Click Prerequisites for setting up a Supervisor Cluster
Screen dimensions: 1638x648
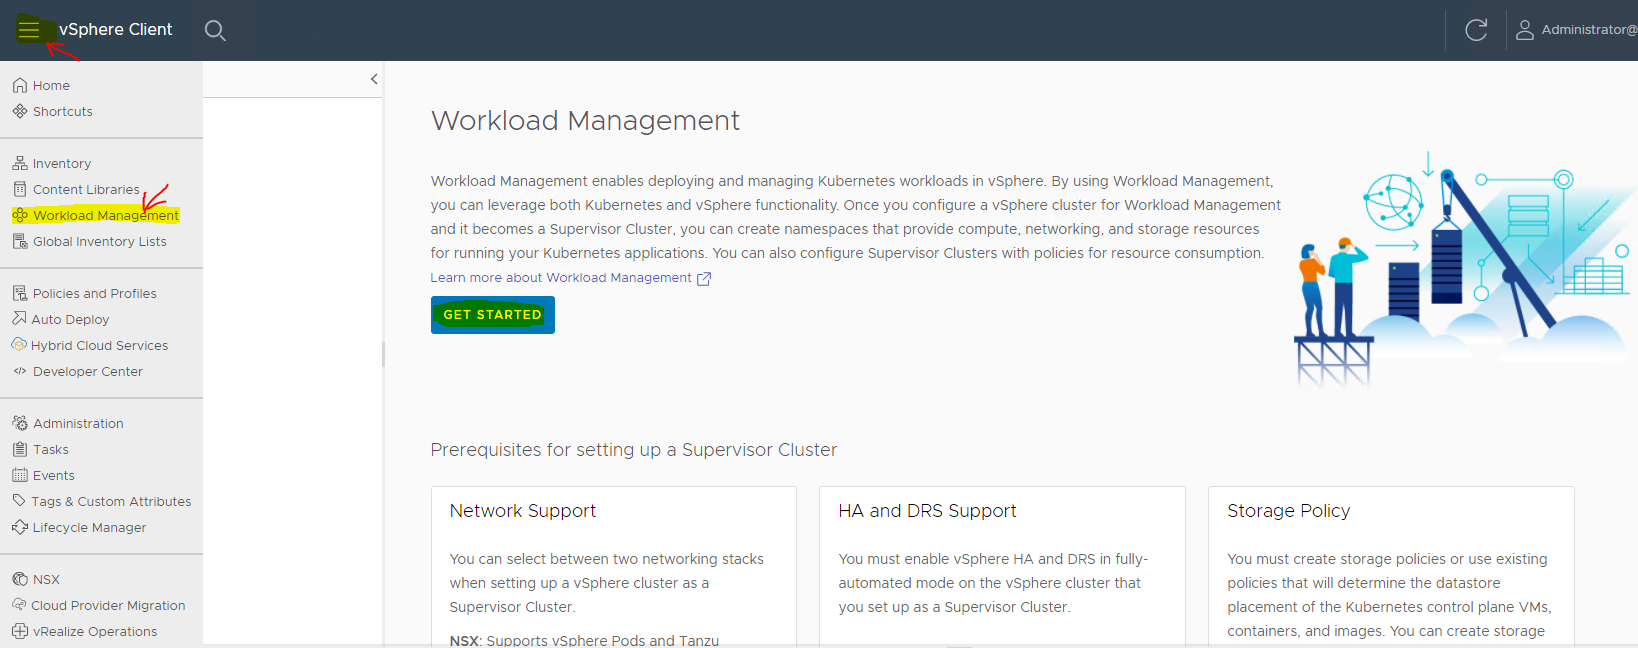[x=634, y=450]
